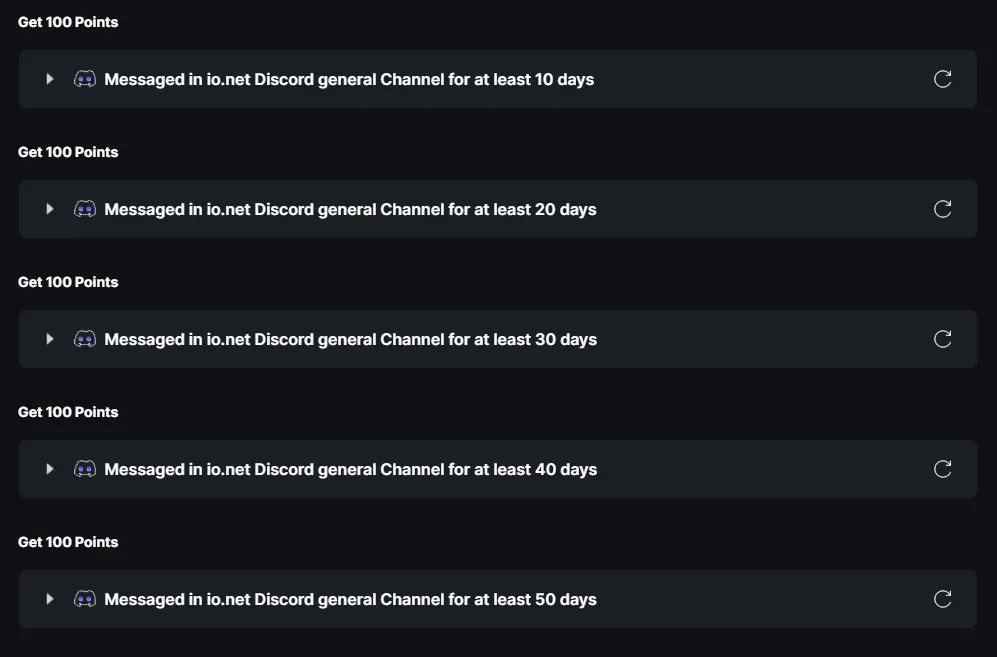Click Discord icon in 10 days row
Screen dimensions: 997x657
85,79
